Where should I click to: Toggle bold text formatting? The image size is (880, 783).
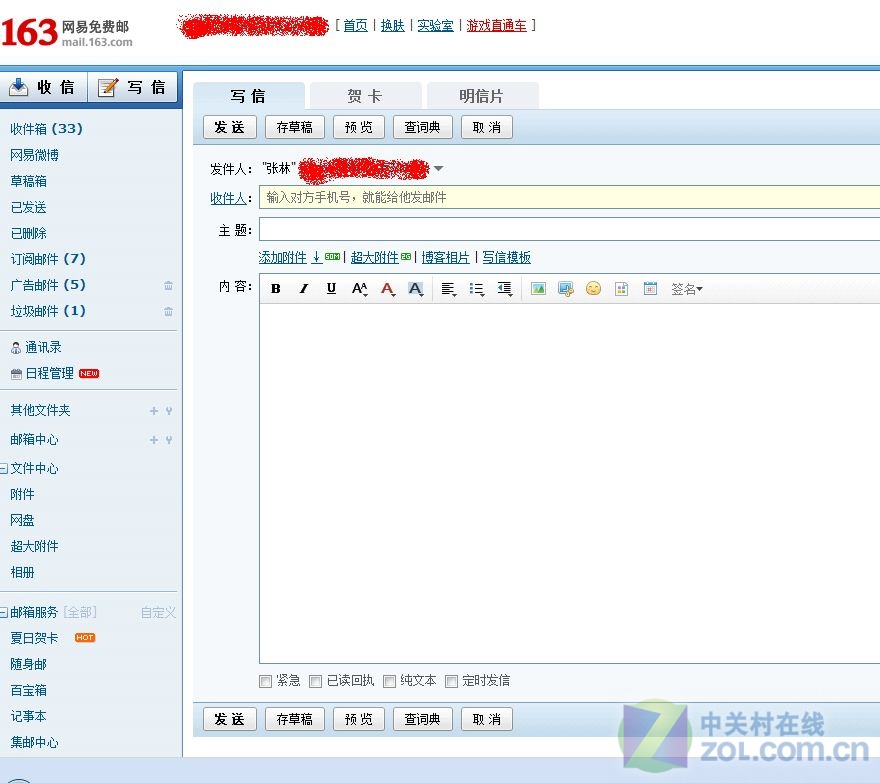(276, 289)
